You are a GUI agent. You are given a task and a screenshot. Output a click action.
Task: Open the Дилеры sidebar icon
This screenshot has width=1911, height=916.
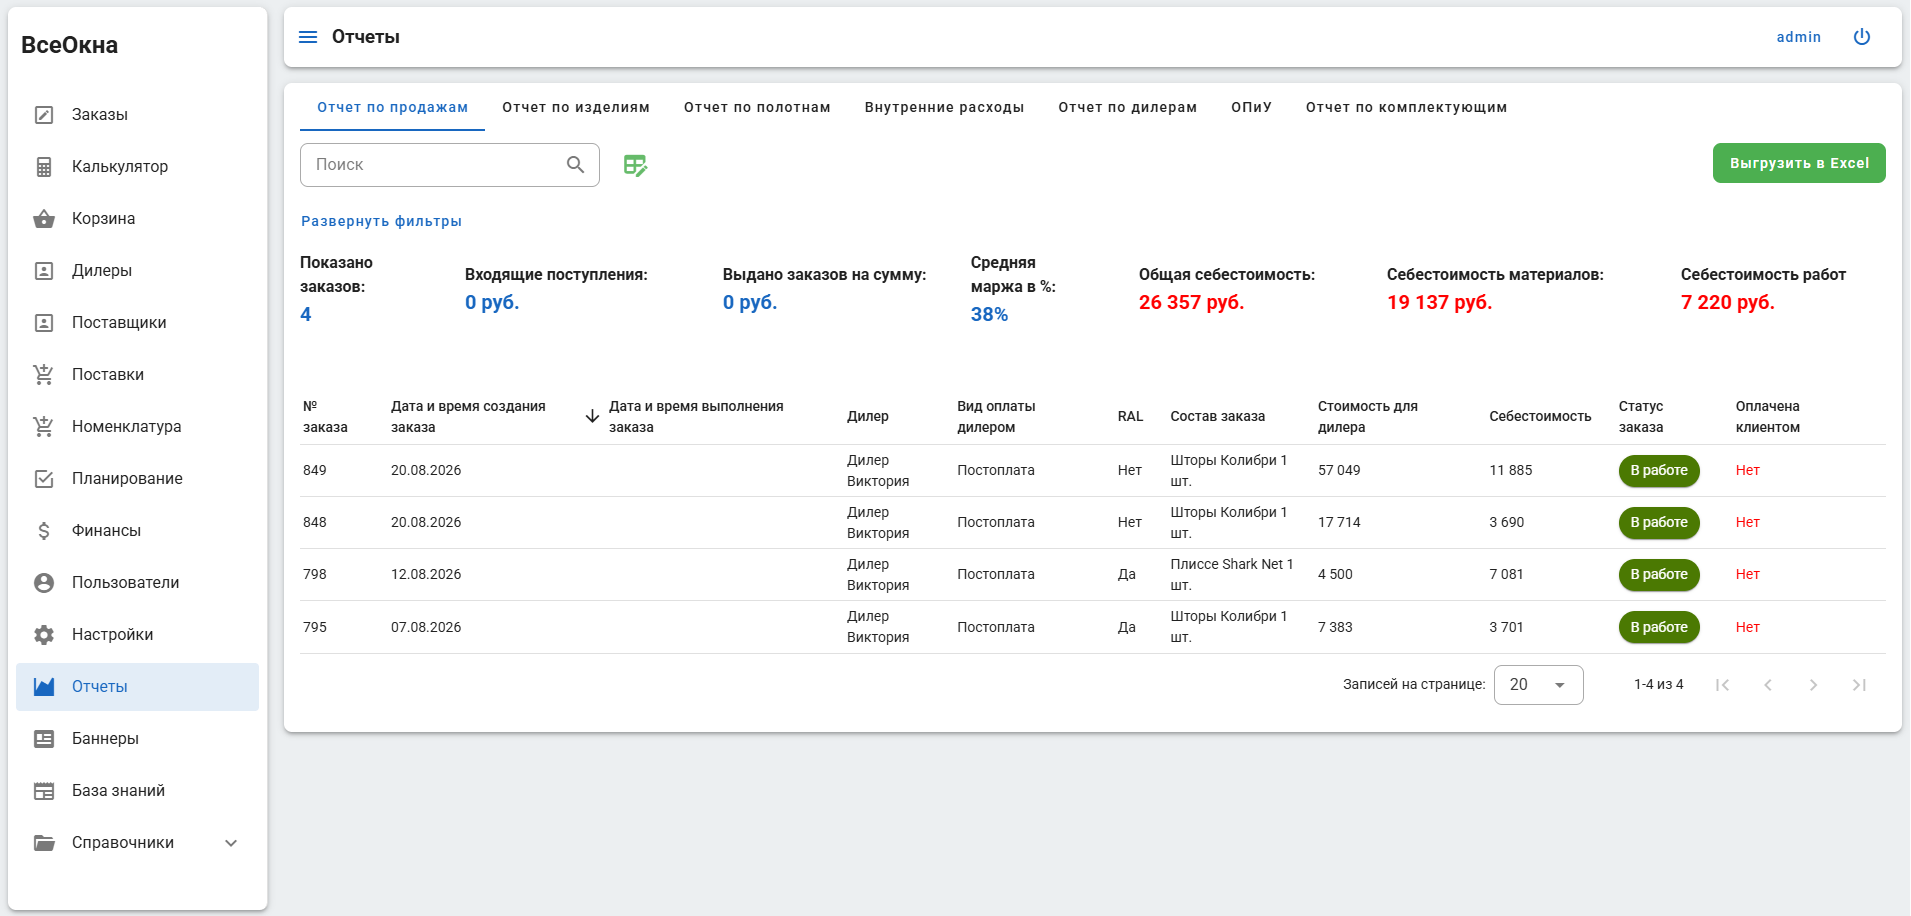click(x=44, y=271)
